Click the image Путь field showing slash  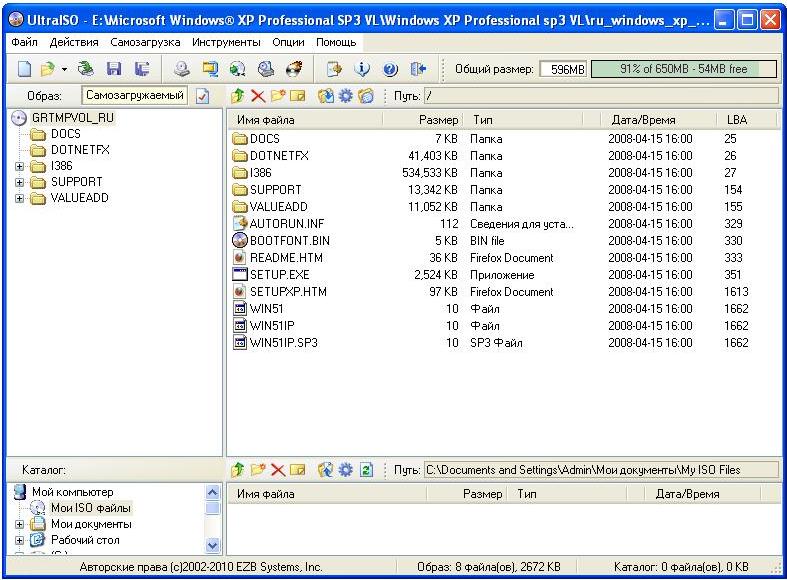pos(602,95)
